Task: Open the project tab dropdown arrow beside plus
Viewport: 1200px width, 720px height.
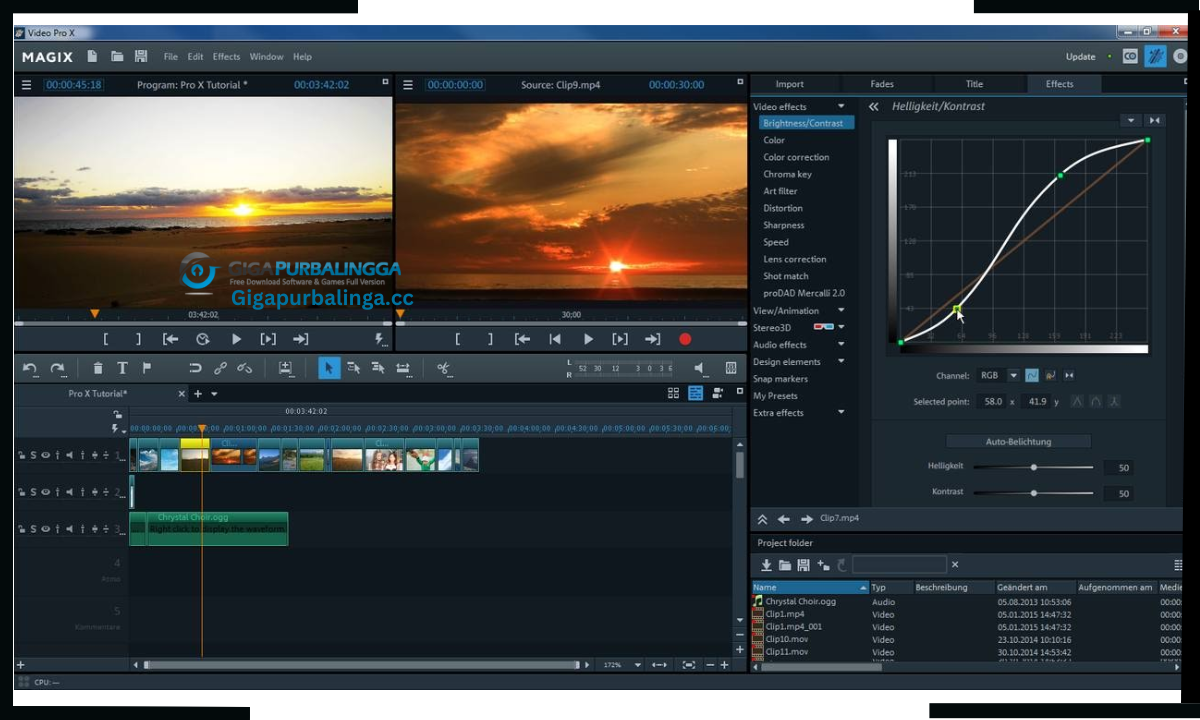Action: point(214,394)
